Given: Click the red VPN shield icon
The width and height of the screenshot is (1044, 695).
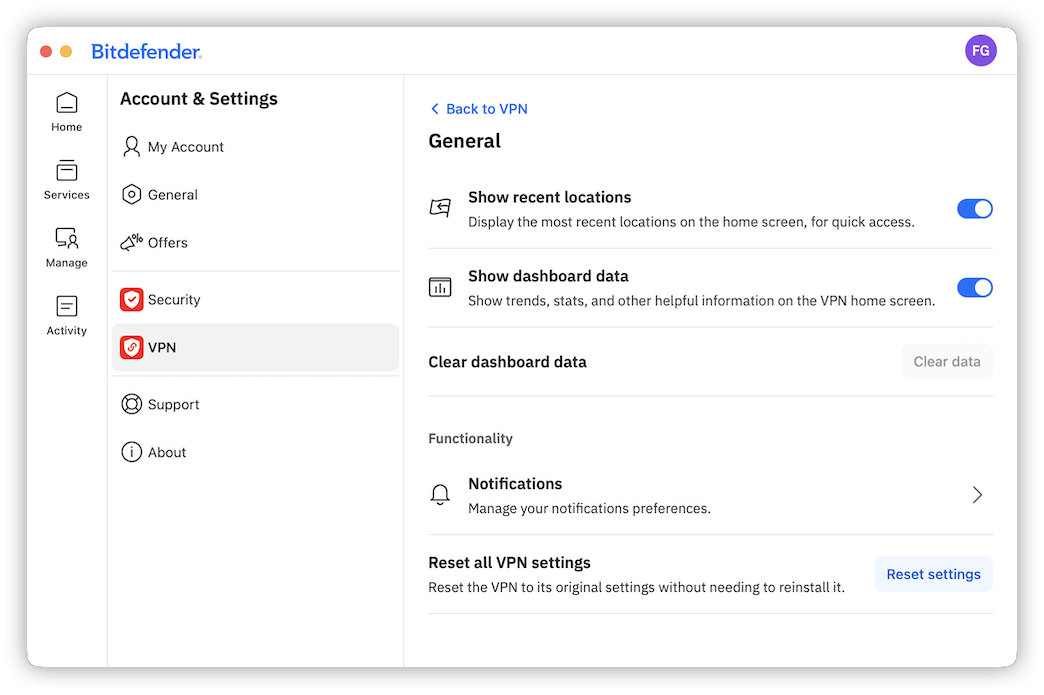Looking at the screenshot, I should (131, 348).
